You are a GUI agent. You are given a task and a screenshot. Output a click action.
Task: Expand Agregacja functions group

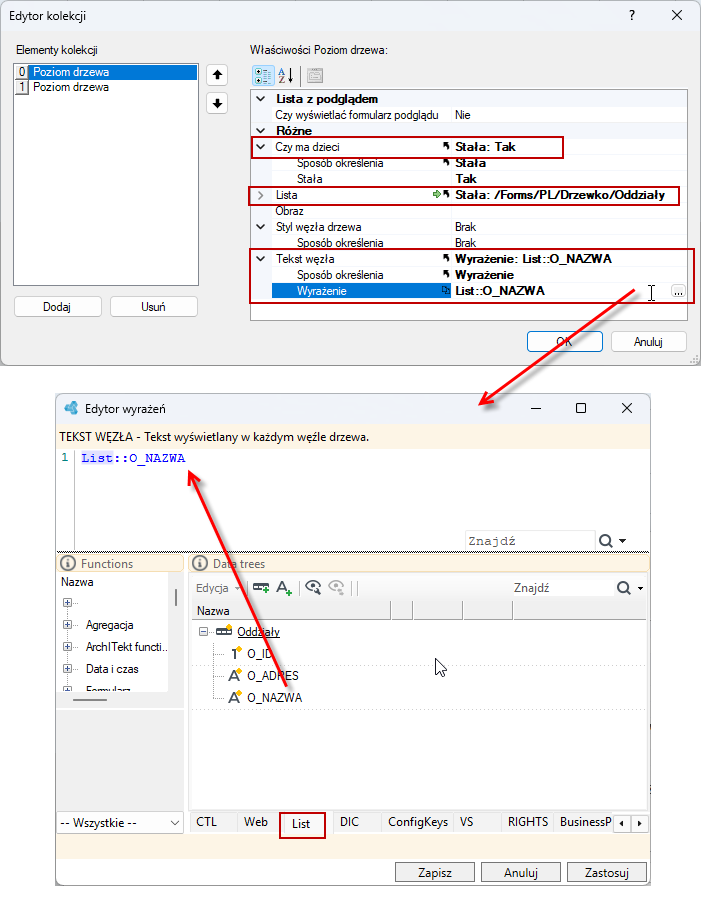click(68, 624)
